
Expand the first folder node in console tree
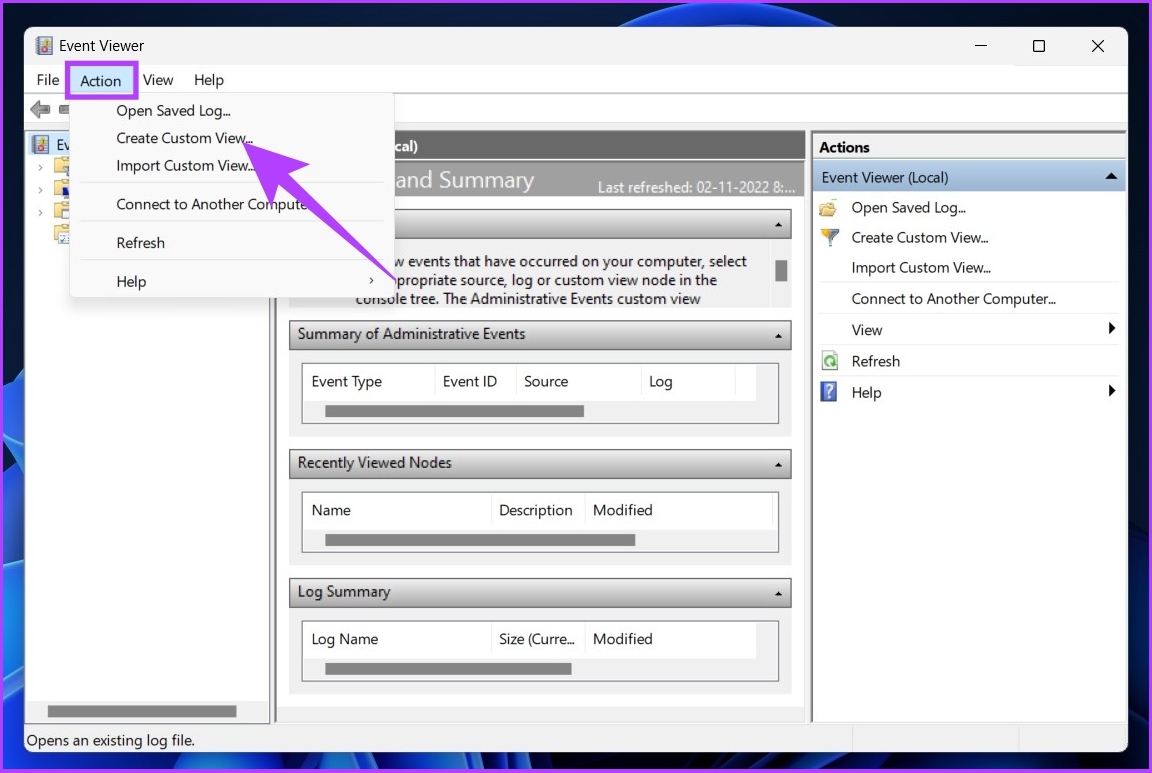tap(41, 166)
